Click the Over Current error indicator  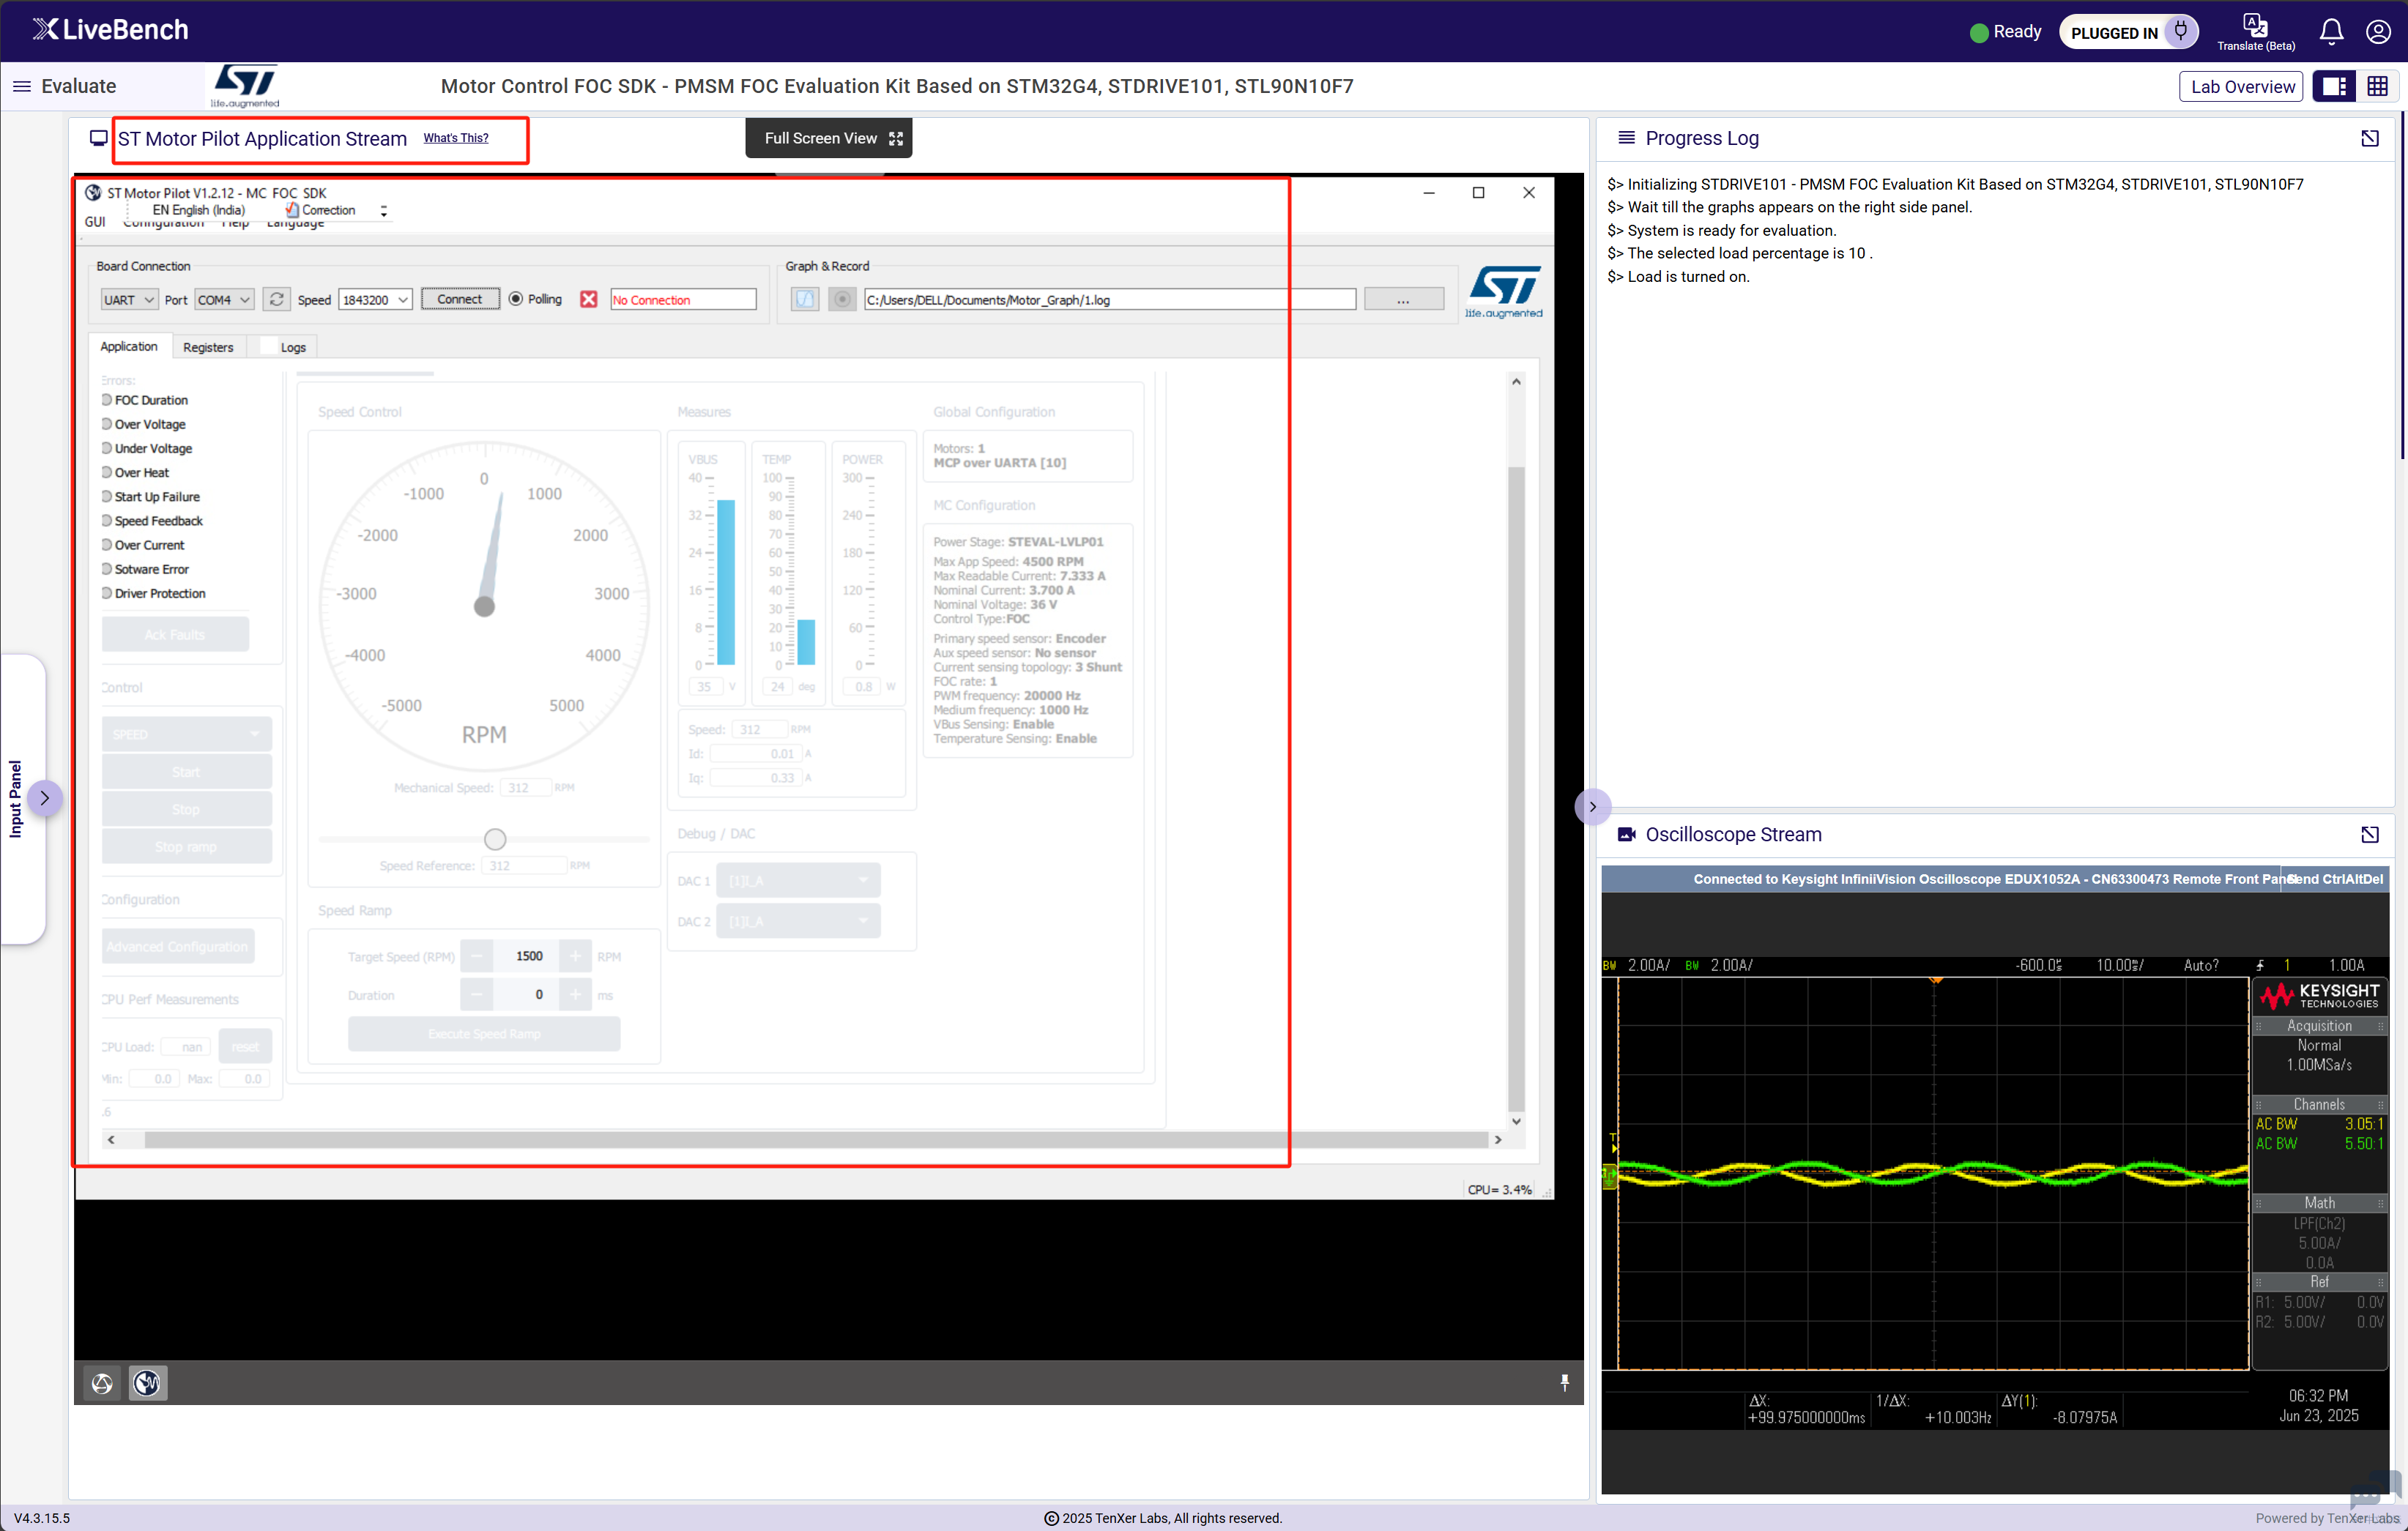click(107, 545)
